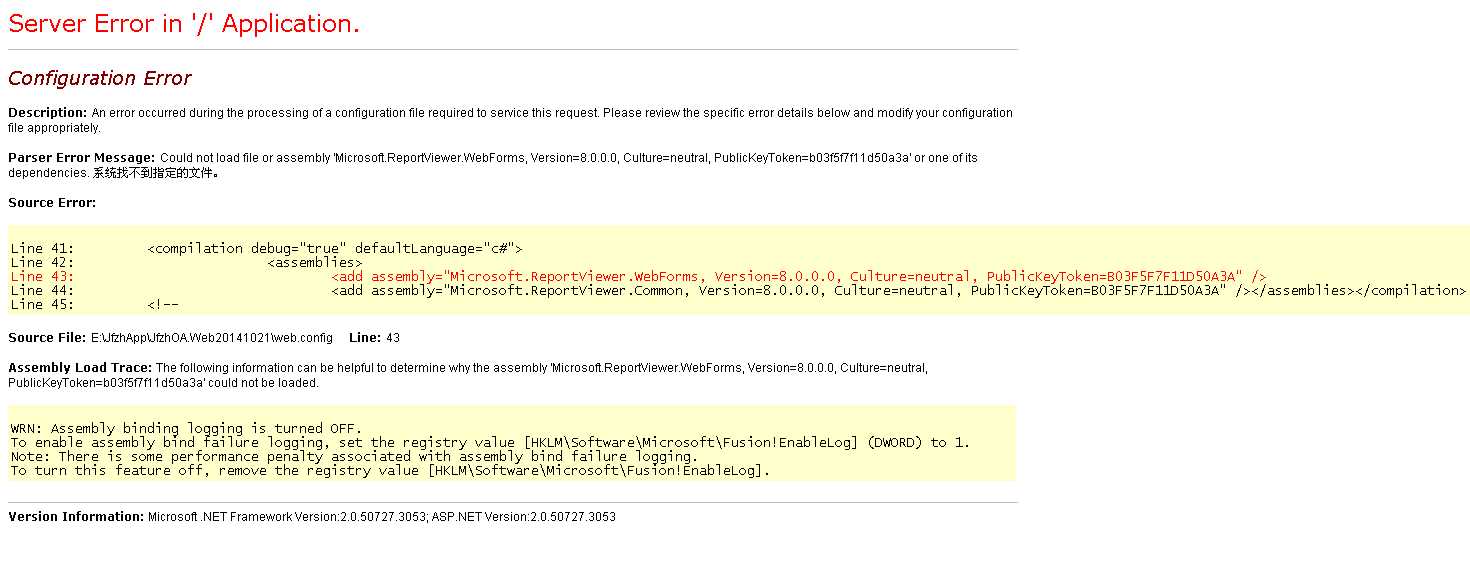Select the "Configuration Error" subheading
Viewport: 1470px width, 580px height.
coord(100,78)
